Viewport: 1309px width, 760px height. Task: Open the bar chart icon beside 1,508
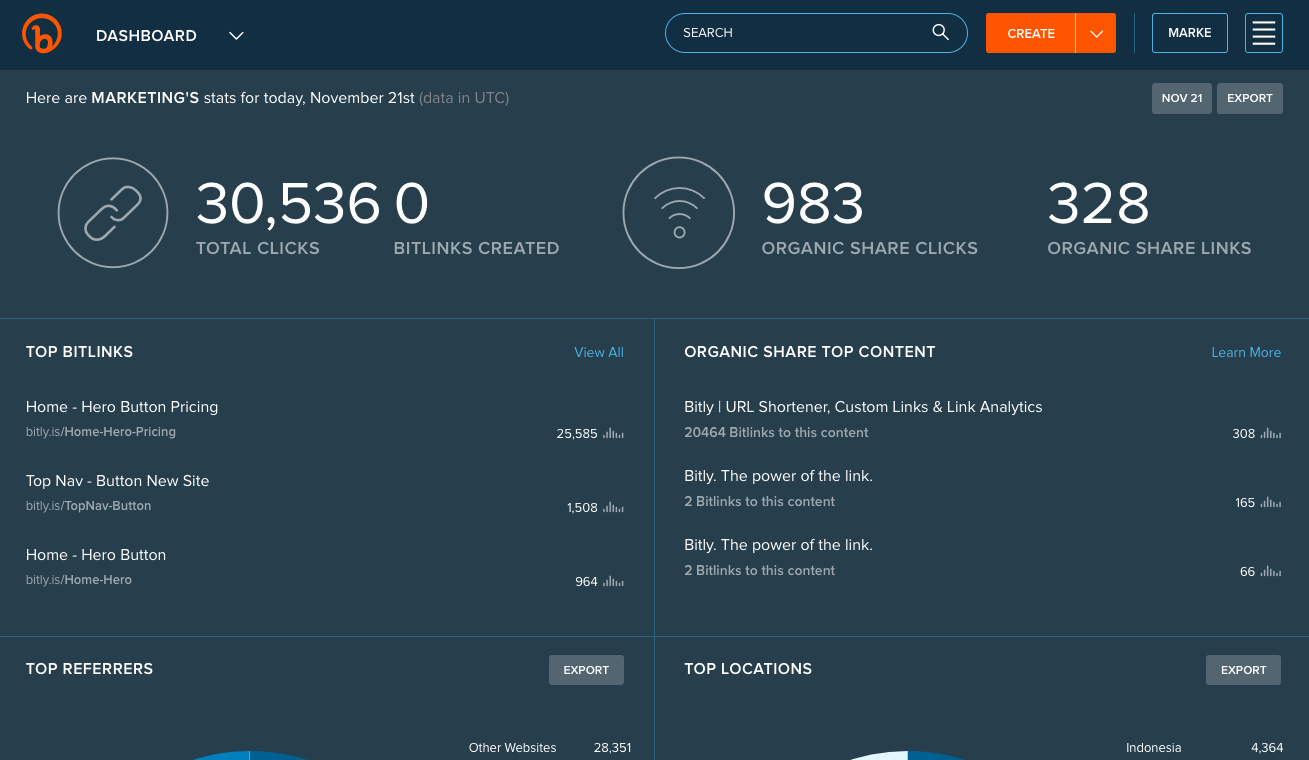613,508
